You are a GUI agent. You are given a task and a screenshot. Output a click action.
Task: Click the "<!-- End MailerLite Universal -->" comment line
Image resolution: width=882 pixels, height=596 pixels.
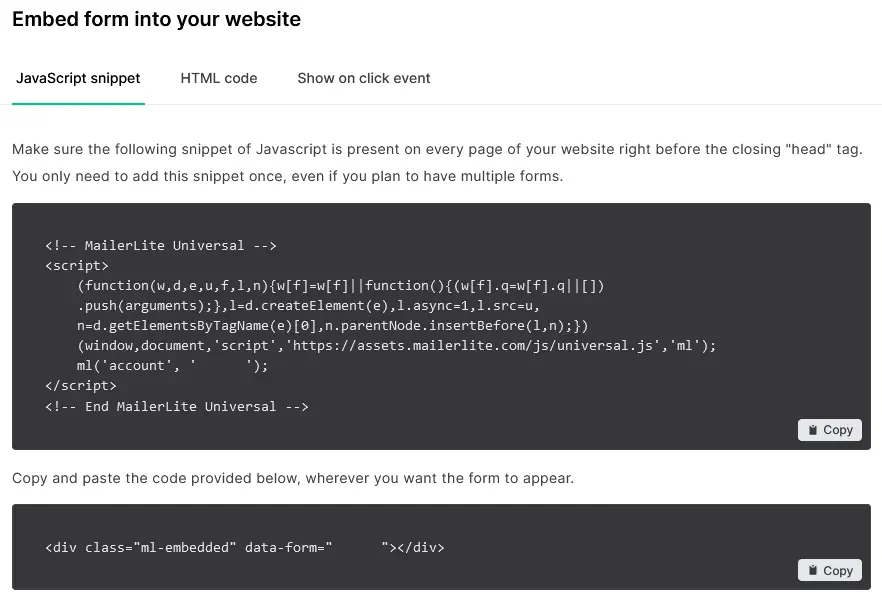(x=177, y=406)
